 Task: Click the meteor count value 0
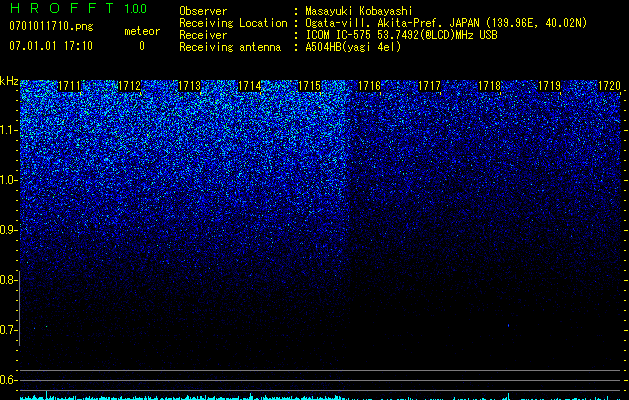[x=142, y=46]
